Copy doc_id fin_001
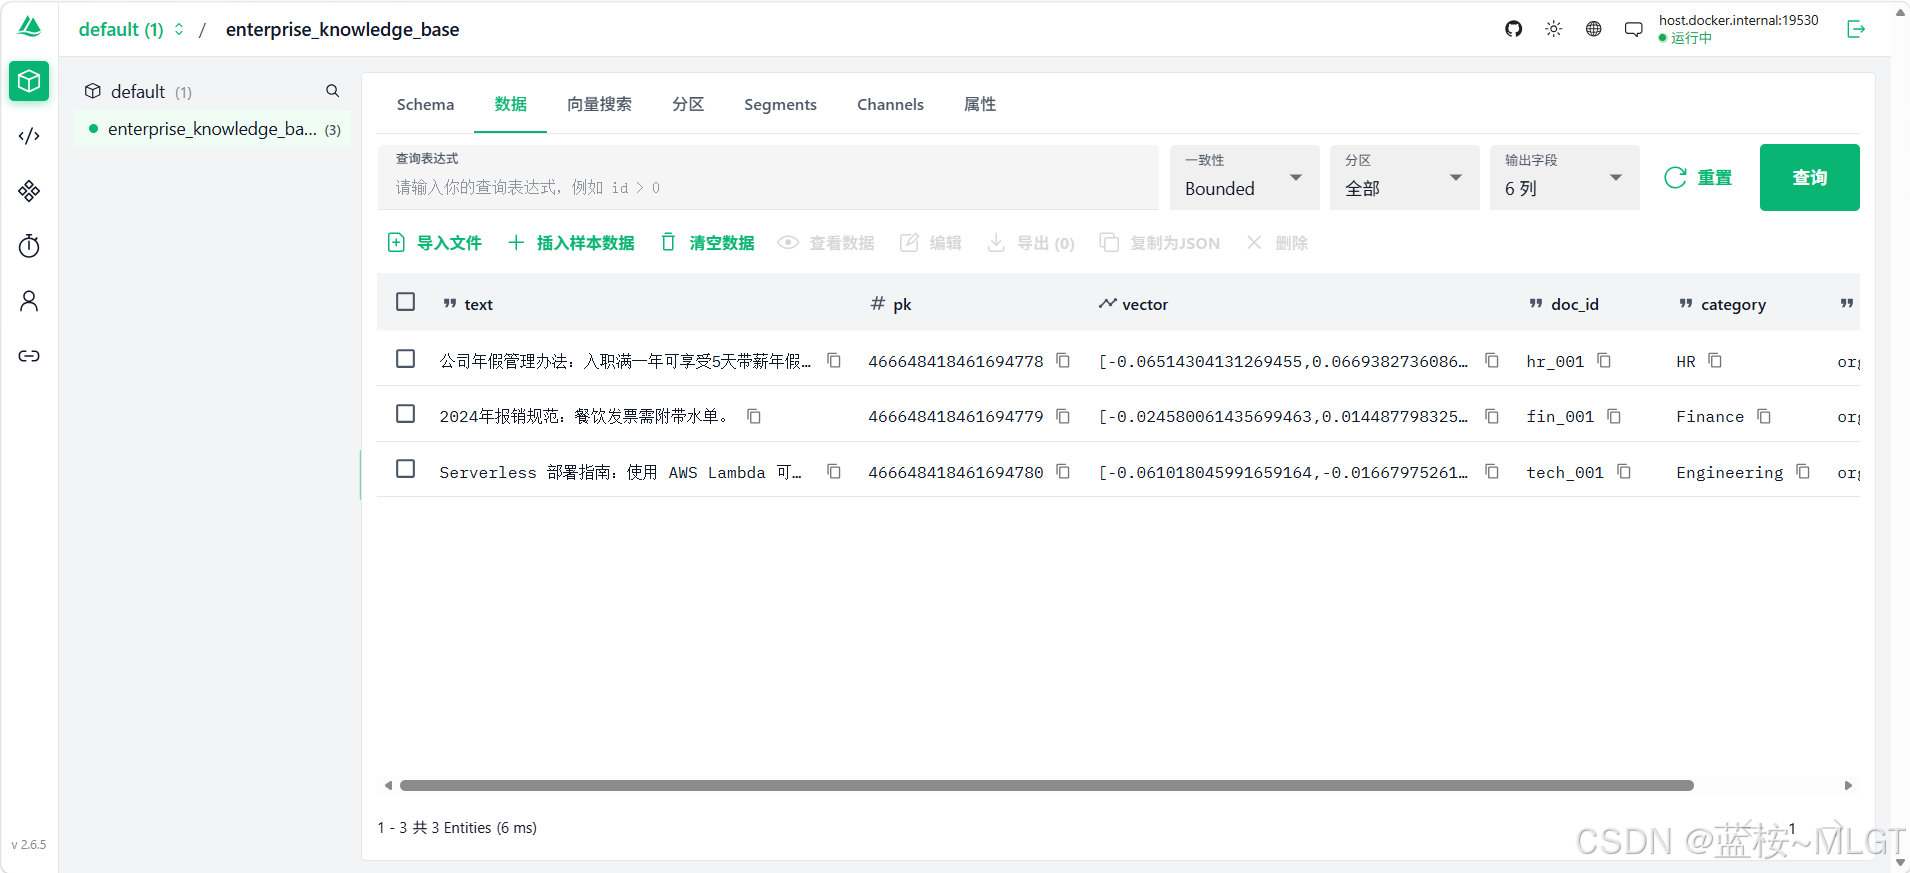Image resolution: width=1910 pixels, height=873 pixels. tap(1614, 416)
